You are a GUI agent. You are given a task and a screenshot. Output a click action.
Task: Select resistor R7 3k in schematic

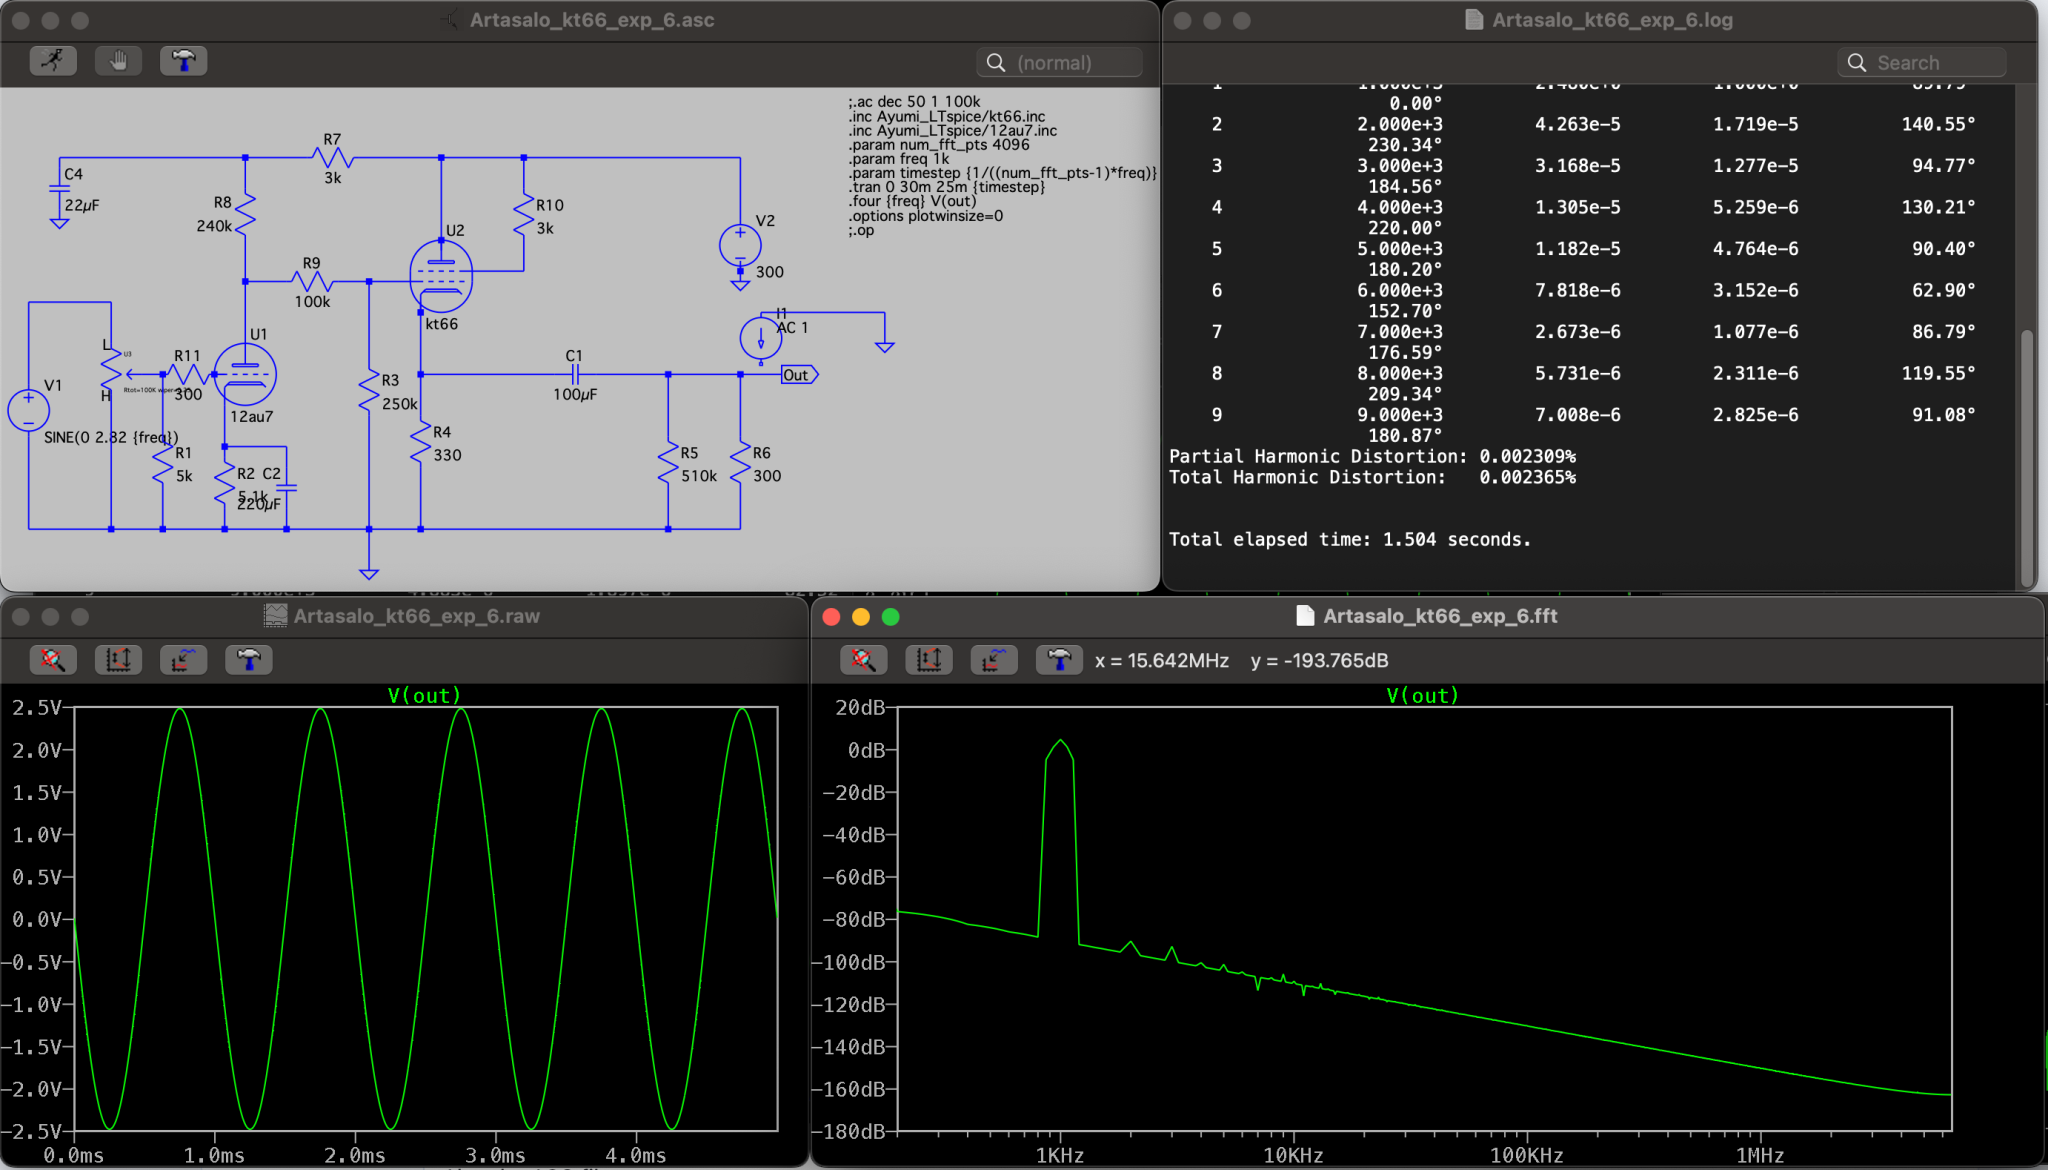click(332, 158)
